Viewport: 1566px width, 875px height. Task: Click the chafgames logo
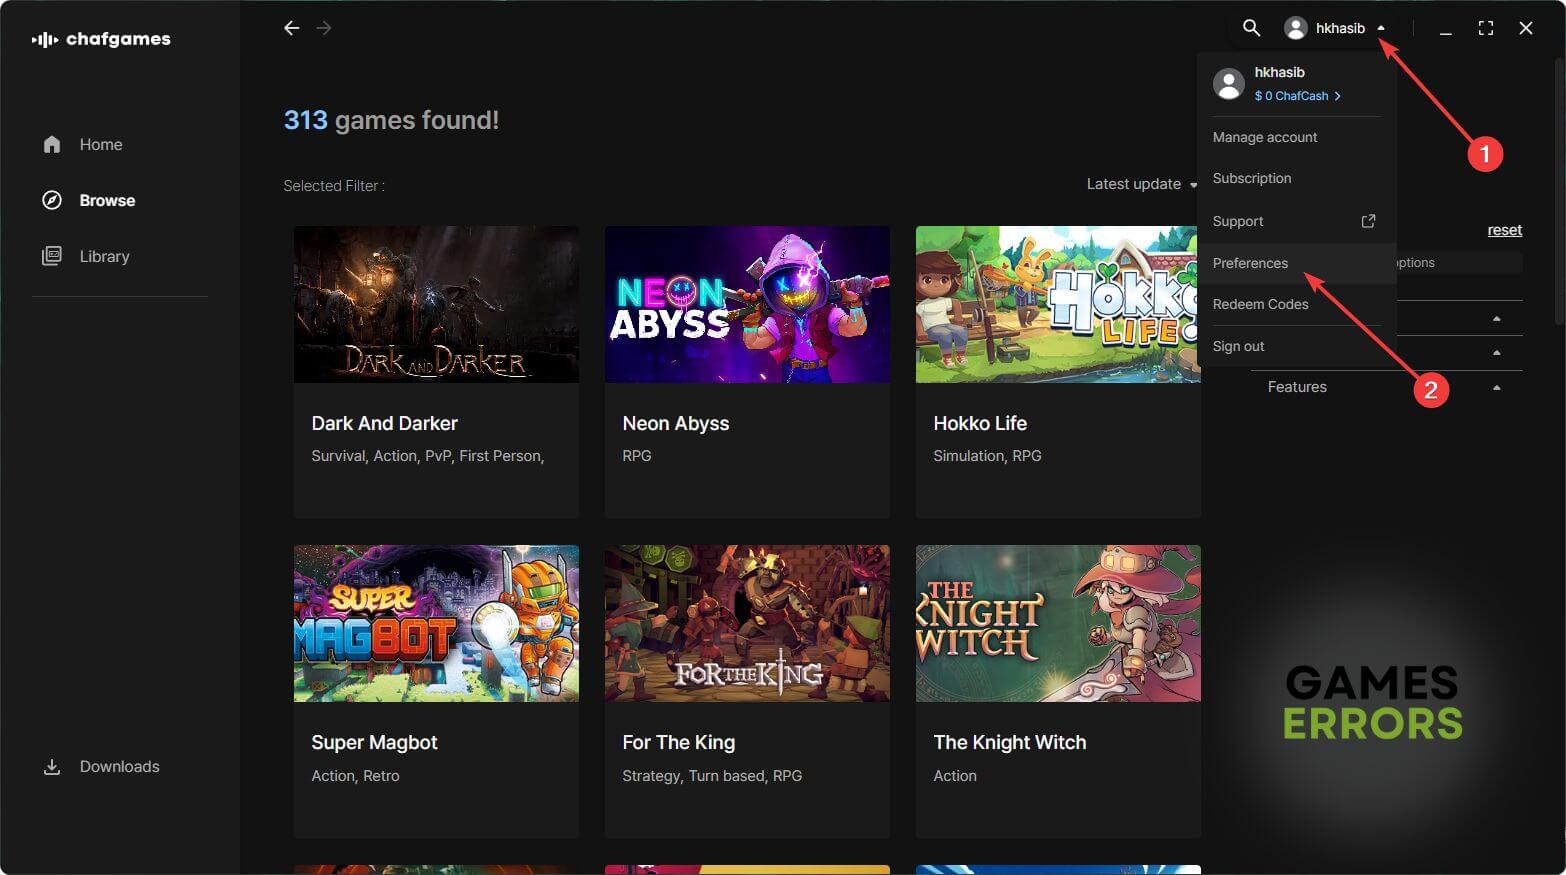tap(101, 39)
